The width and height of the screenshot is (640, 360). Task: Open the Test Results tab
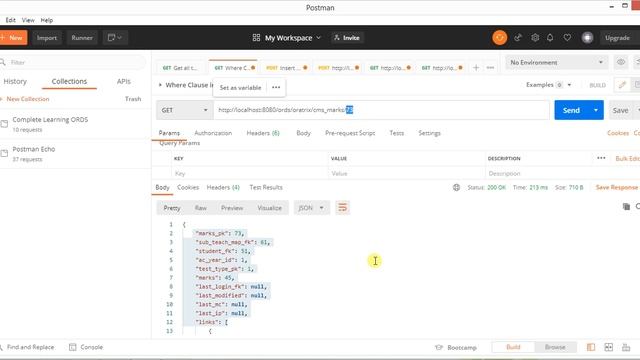tap(266, 187)
